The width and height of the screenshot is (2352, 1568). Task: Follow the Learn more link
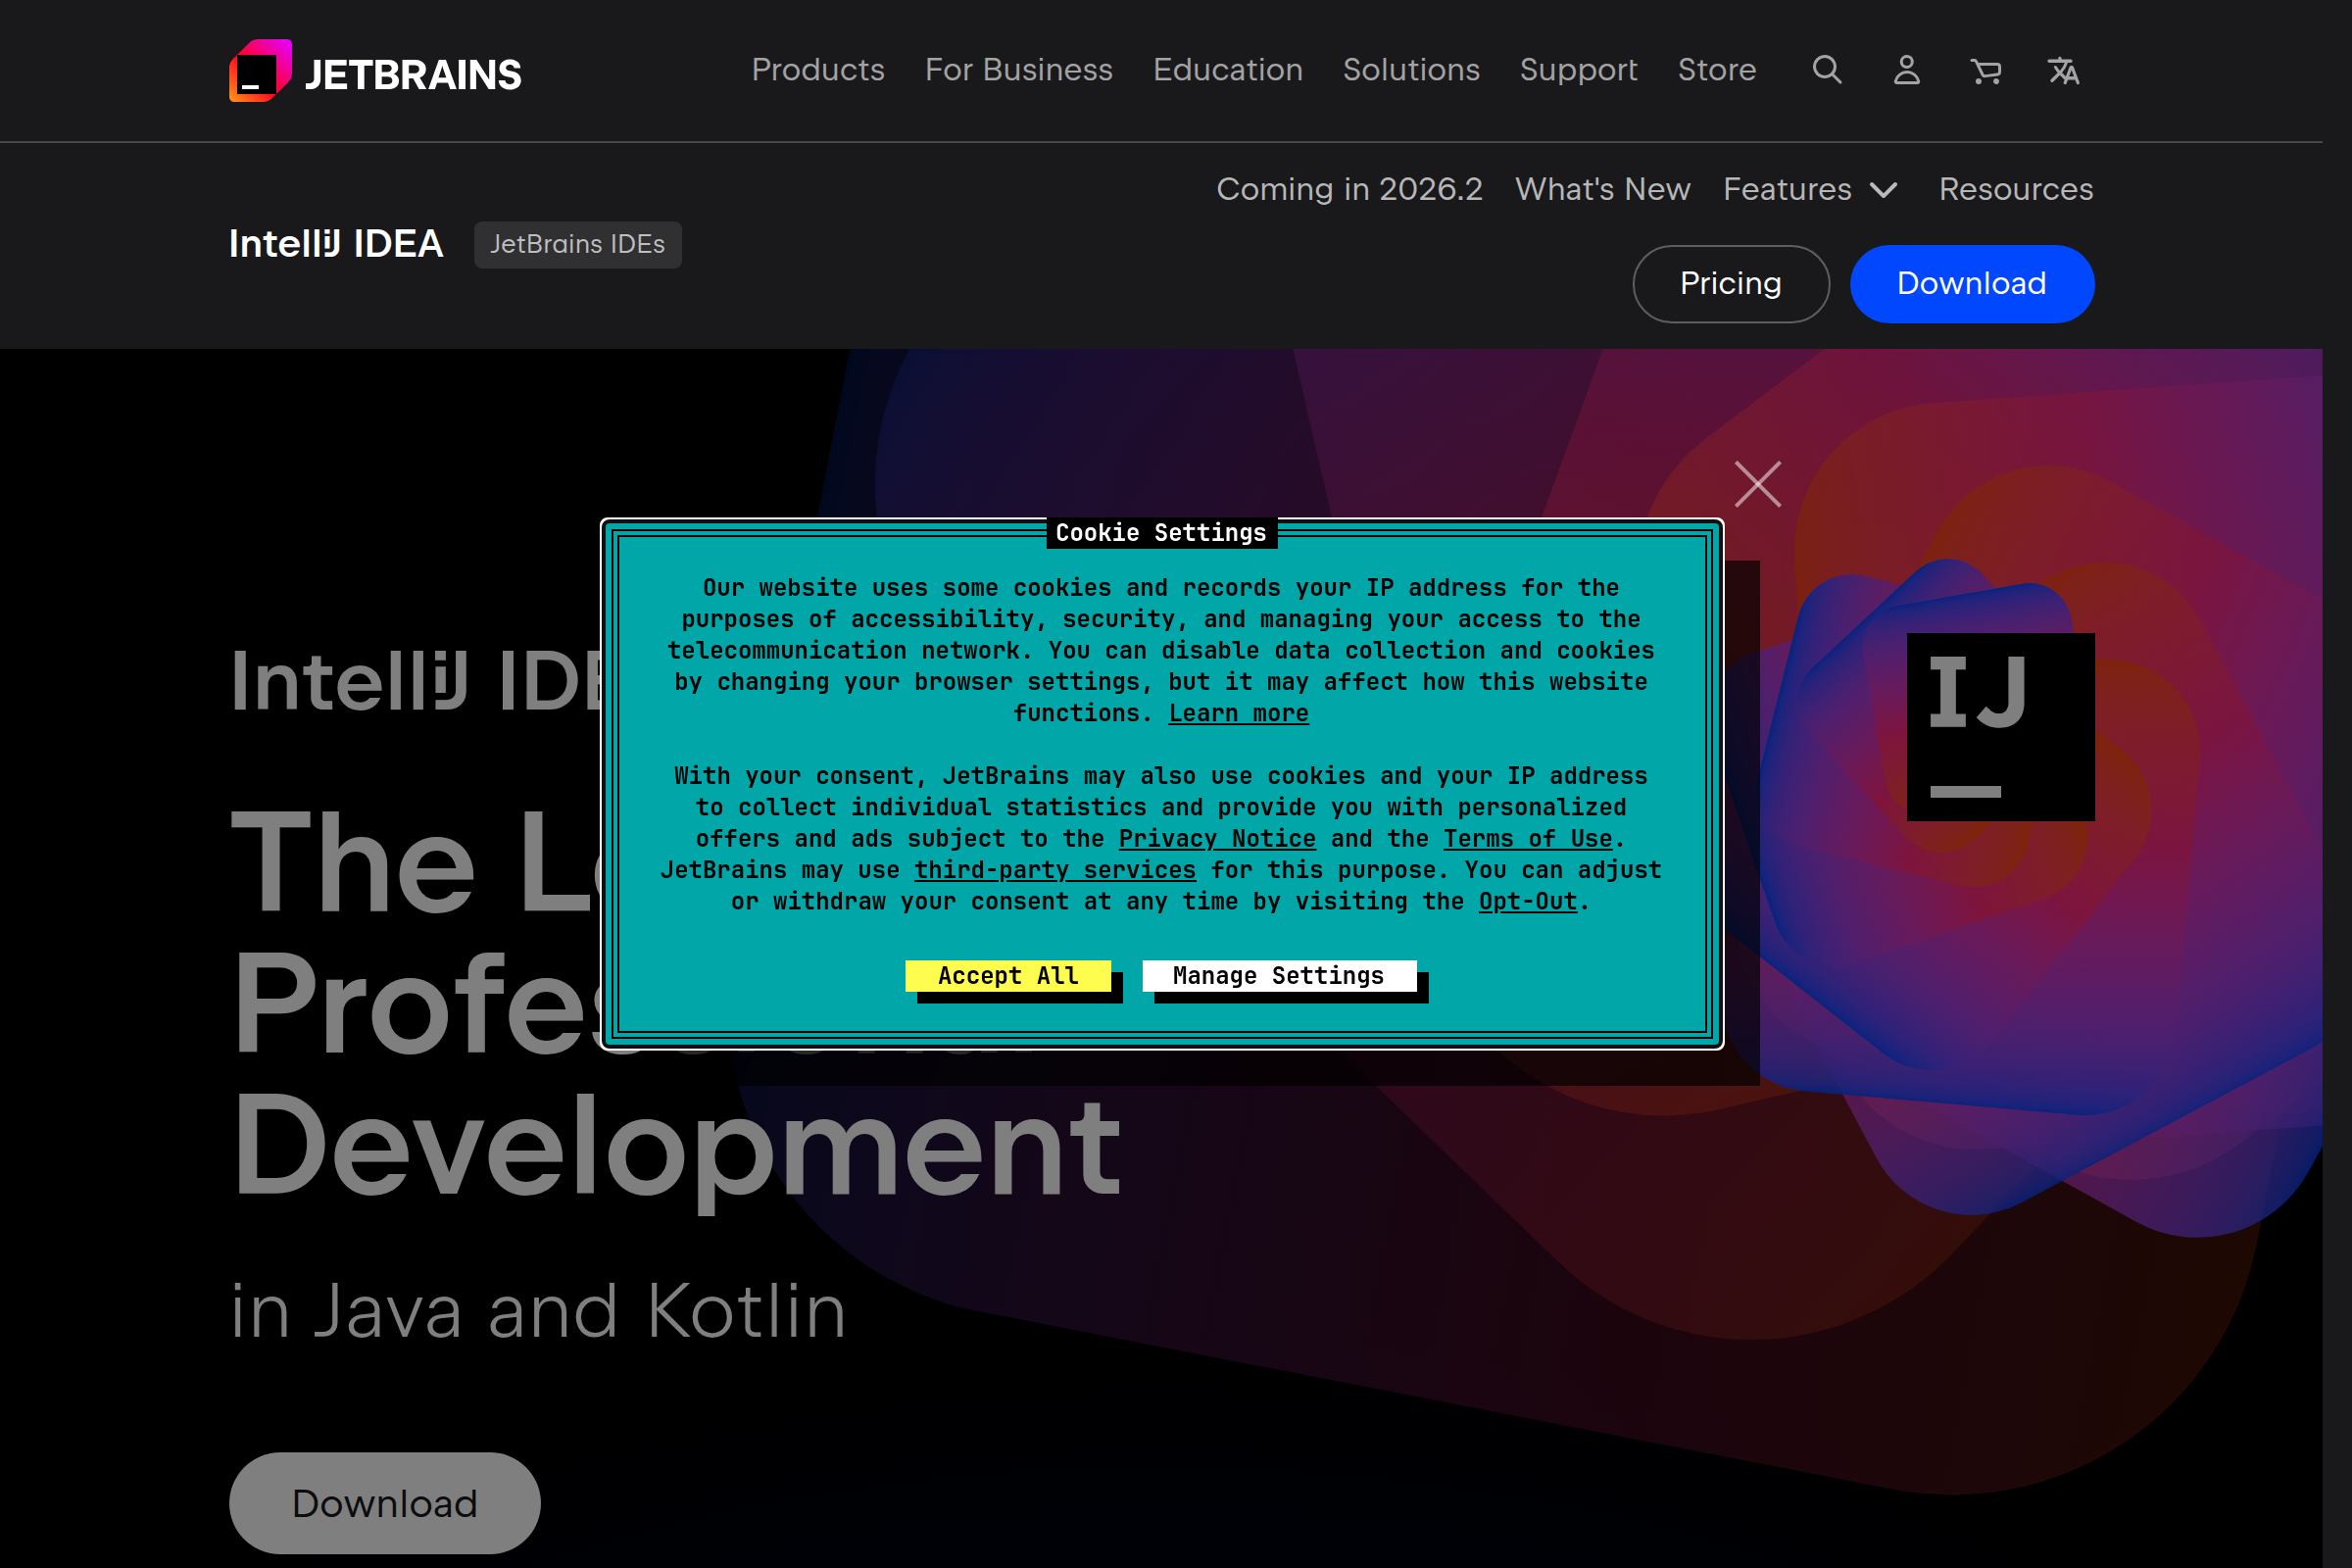1239,713
